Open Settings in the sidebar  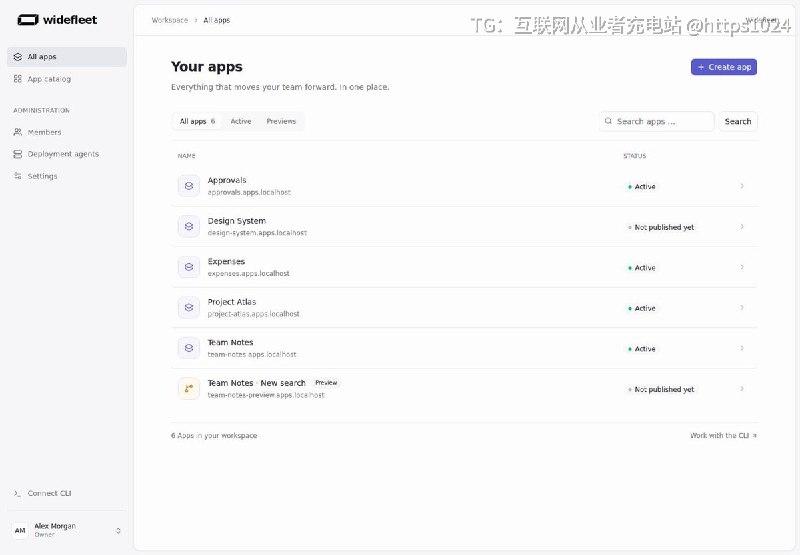67,175
